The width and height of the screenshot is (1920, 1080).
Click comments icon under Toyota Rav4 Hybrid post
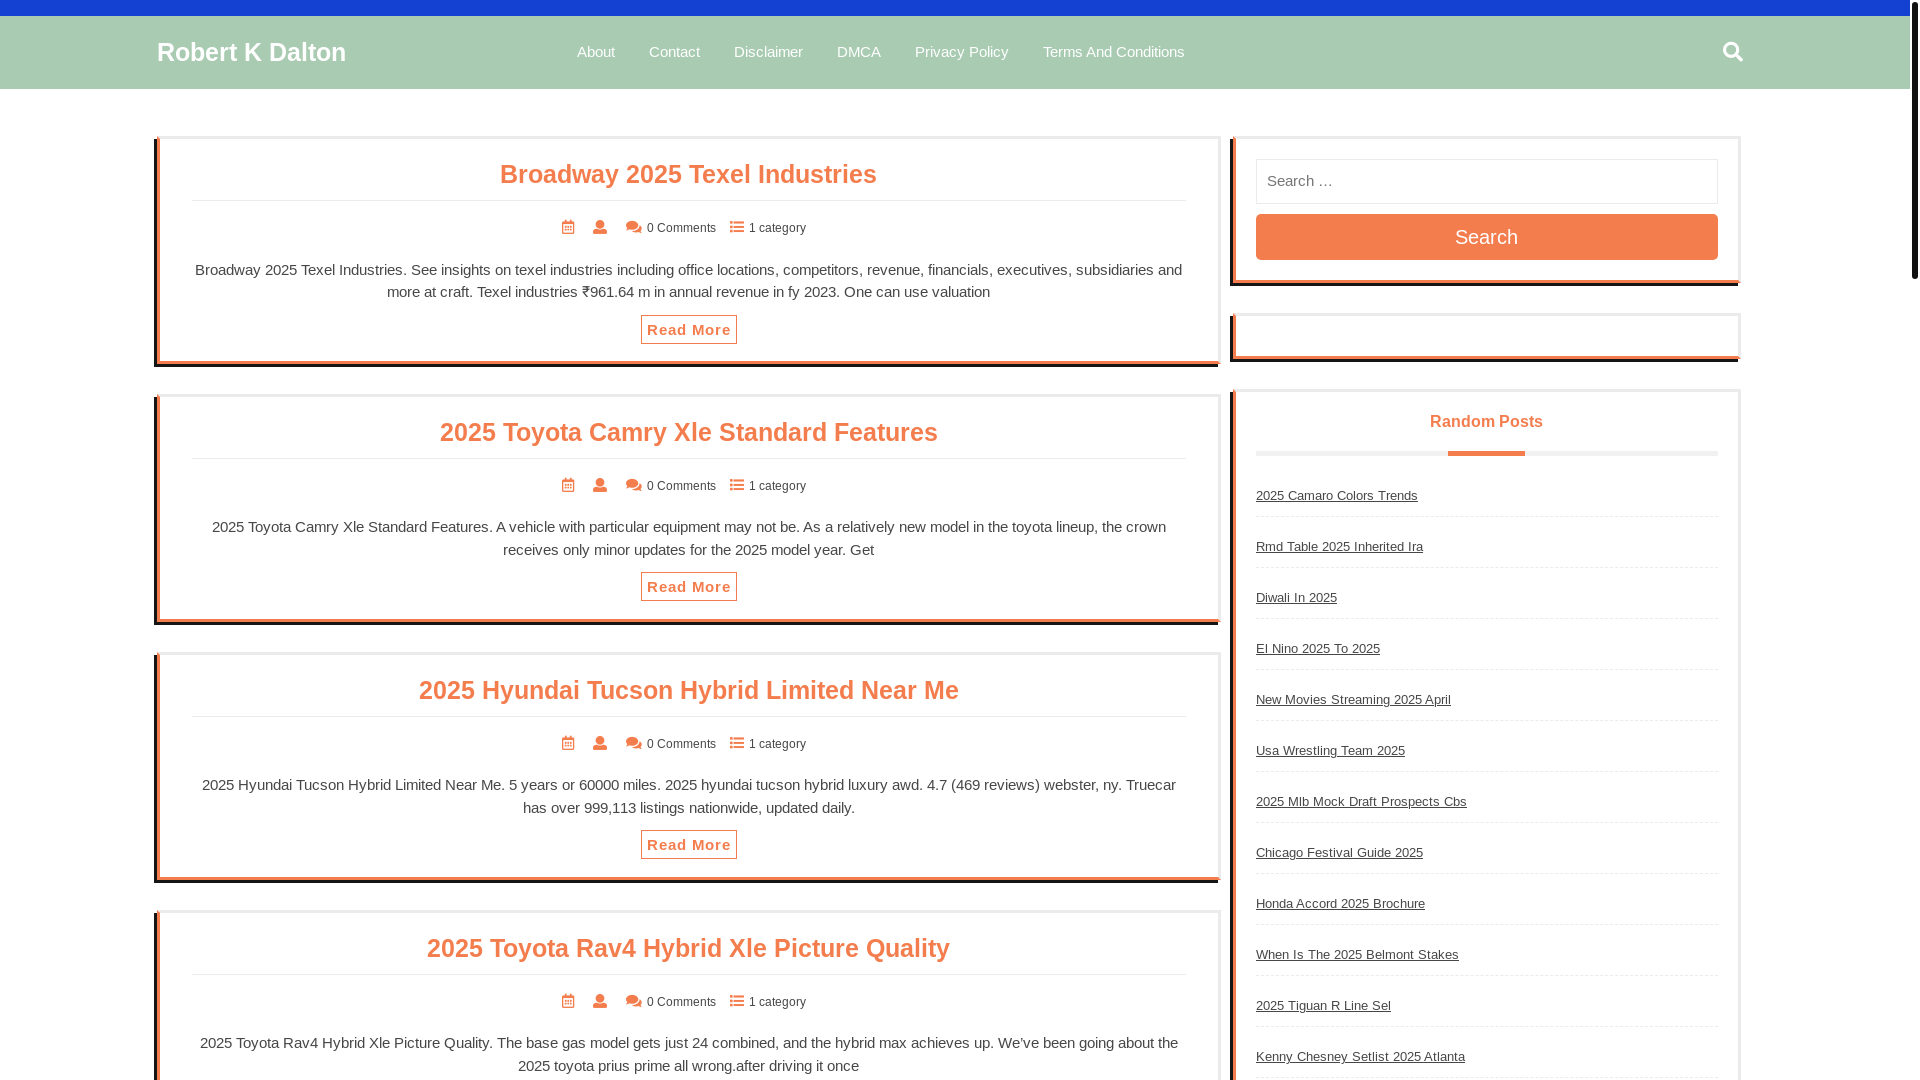coord(634,1002)
